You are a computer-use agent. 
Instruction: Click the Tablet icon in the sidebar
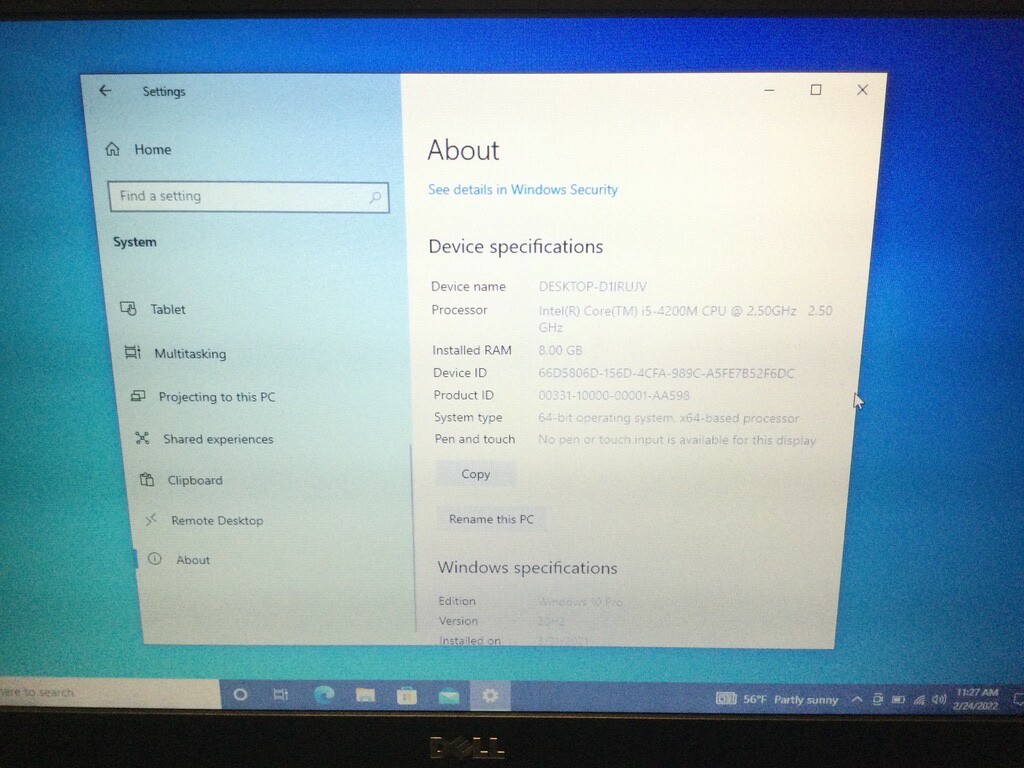point(128,308)
